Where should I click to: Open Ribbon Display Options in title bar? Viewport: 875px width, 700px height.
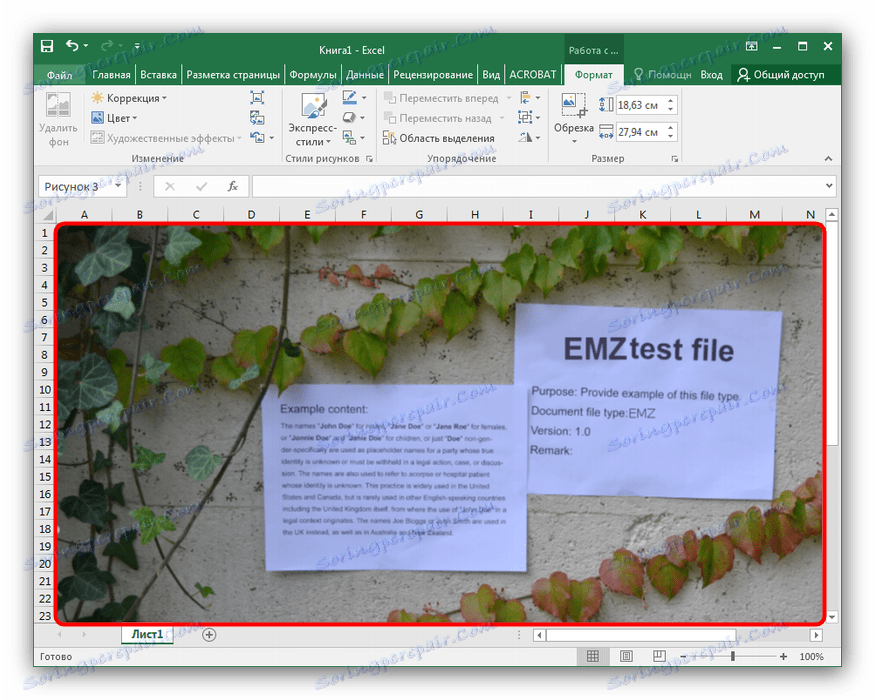pyautogui.click(x=752, y=46)
